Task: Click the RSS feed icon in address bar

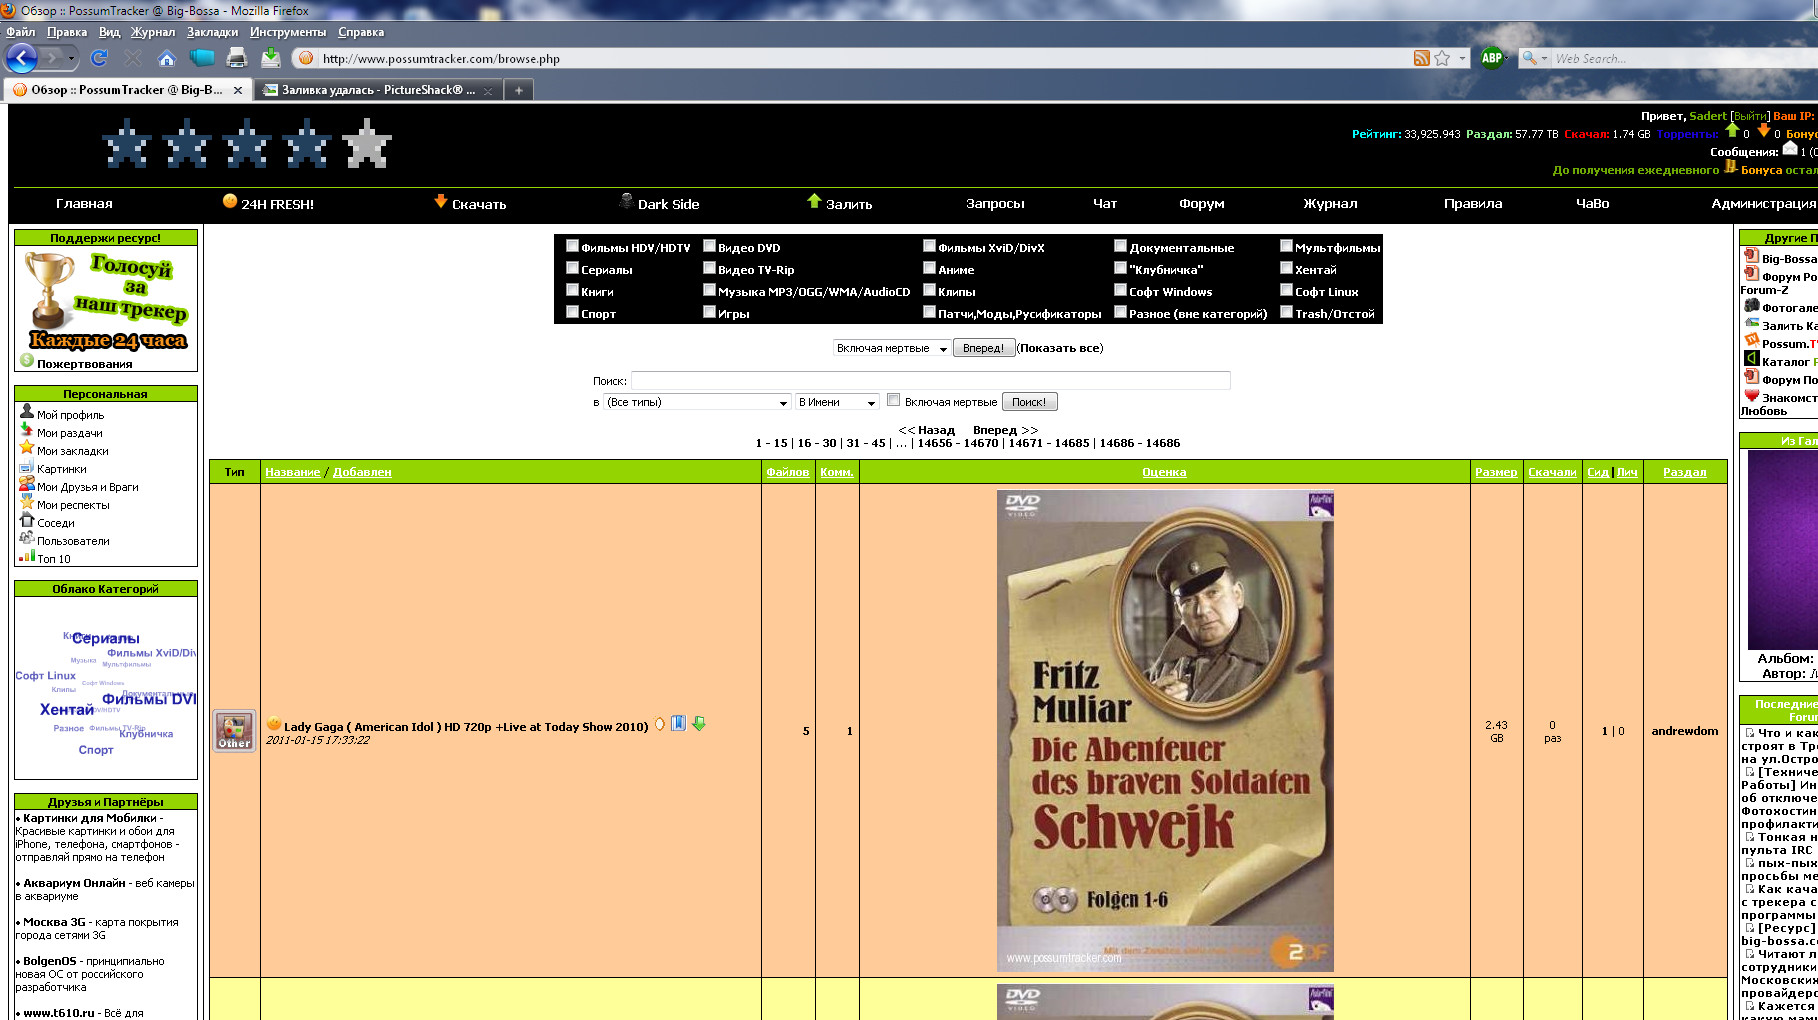Action: 1421,58
